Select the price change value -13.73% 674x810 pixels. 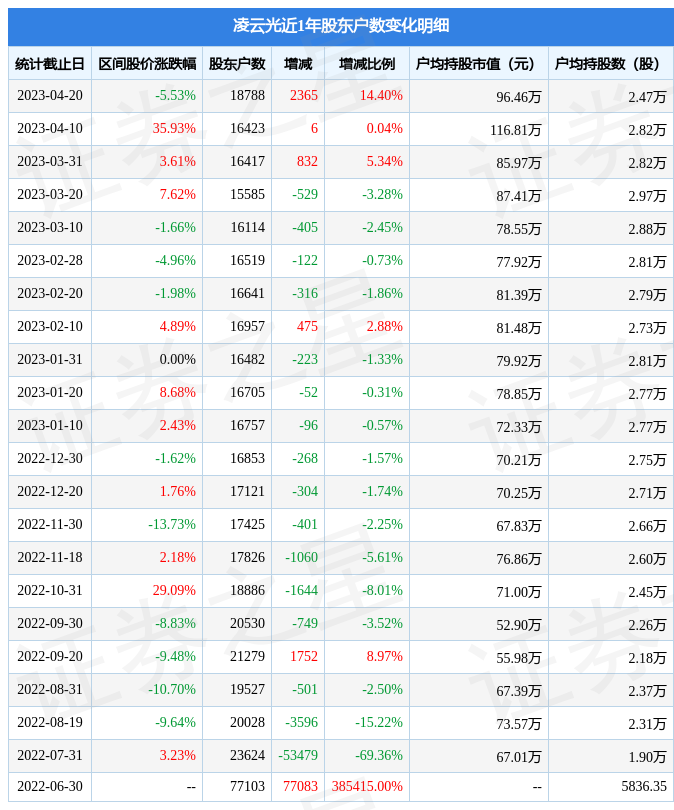[x=172, y=525]
